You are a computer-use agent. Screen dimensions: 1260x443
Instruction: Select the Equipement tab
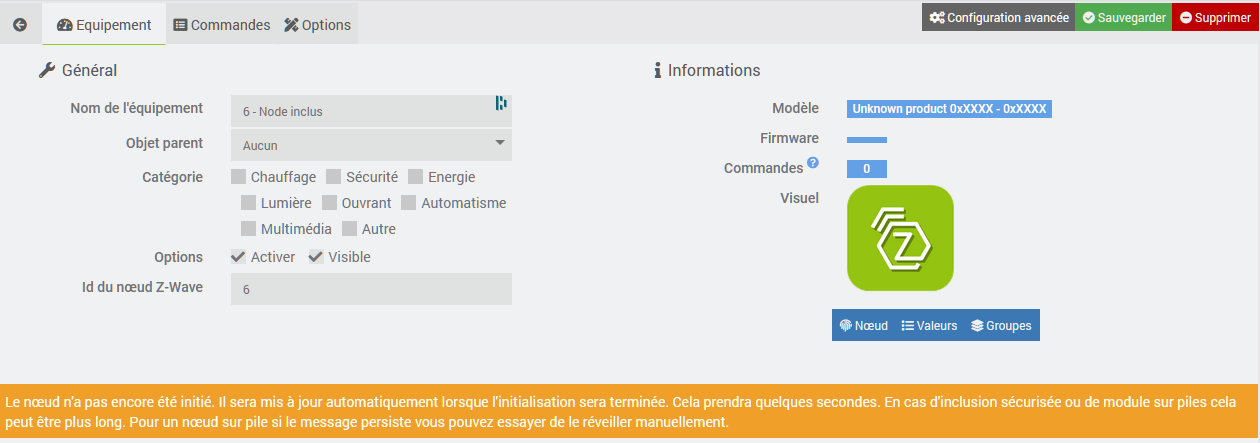click(104, 25)
